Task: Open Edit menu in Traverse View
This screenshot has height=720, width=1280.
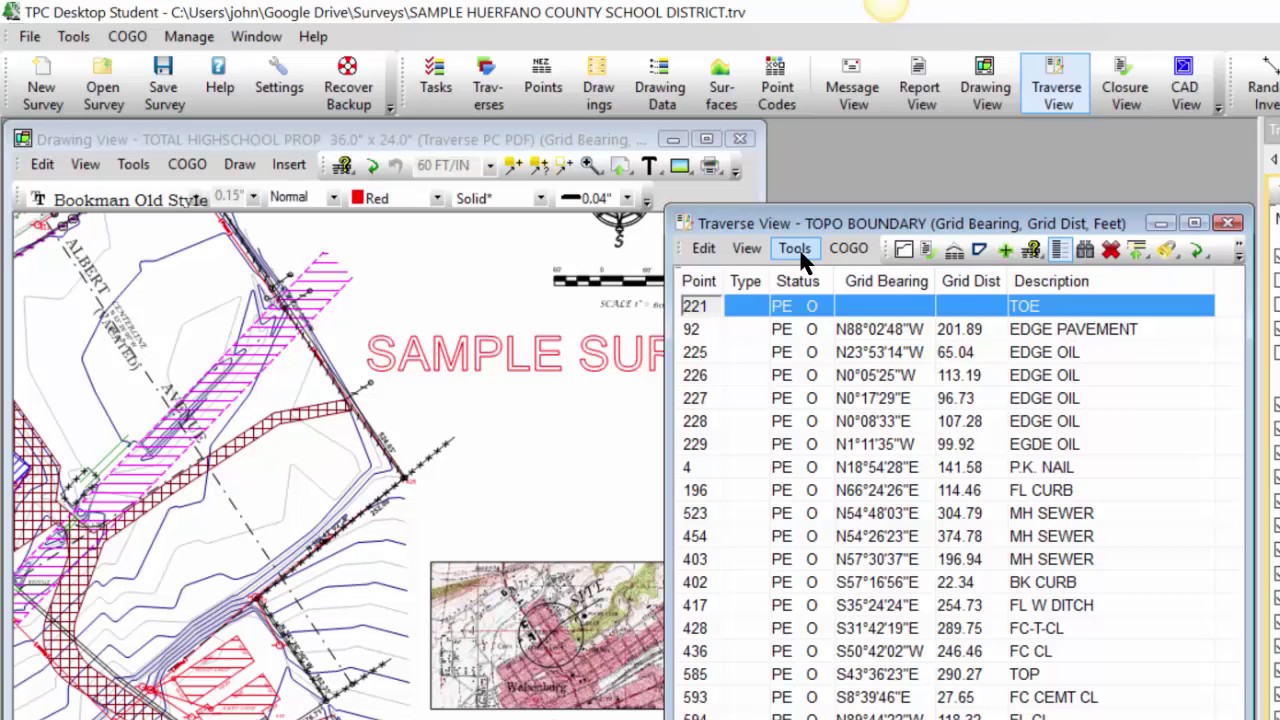Action: 704,248
